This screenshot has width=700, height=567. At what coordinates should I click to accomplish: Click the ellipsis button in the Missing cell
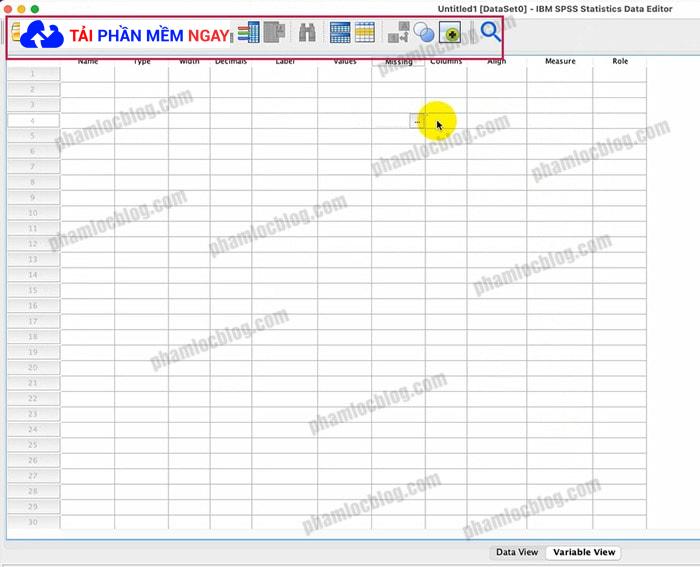[x=417, y=121]
